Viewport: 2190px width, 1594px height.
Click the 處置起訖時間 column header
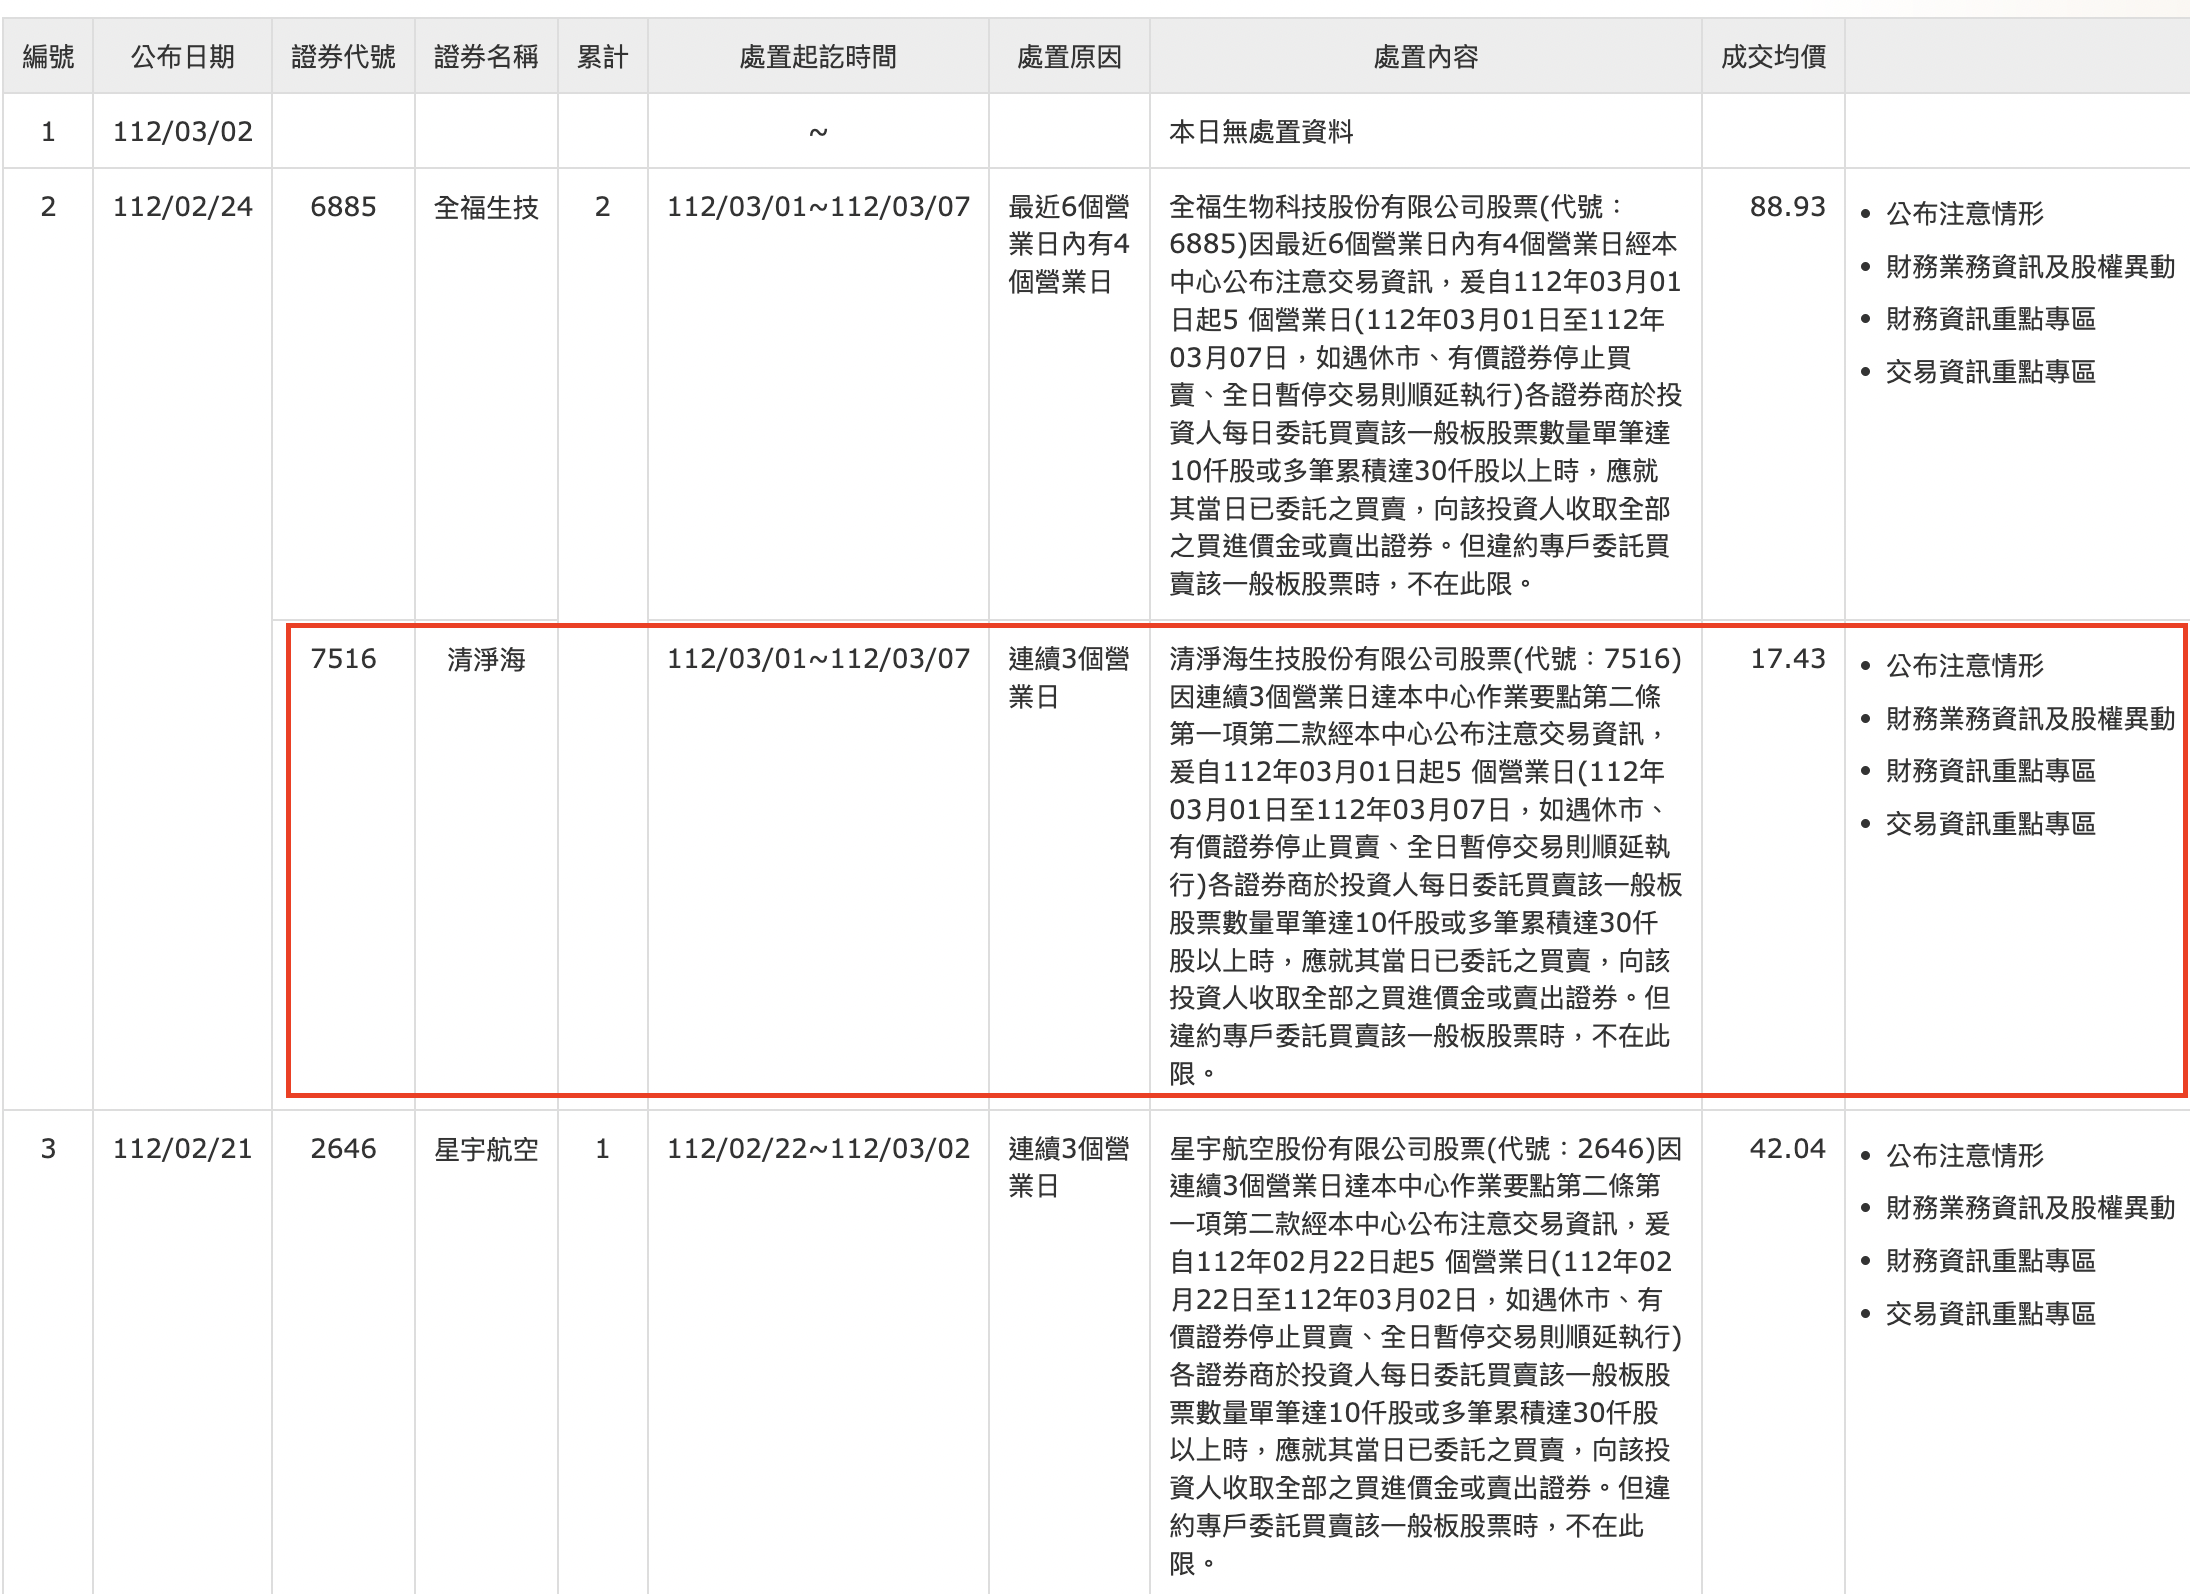click(818, 57)
